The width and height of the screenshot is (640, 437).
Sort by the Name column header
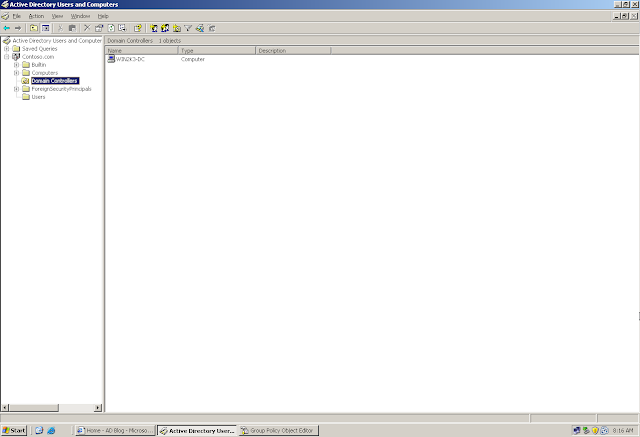pyautogui.click(x=142, y=51)
